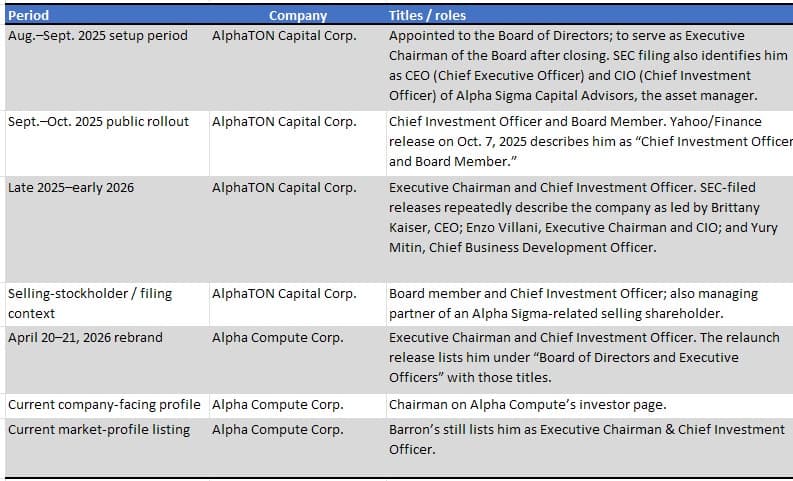Select the Selling-stockholder / filing context cell
The width and height of the screenshot is (793, 481).
tap(107, 304)
